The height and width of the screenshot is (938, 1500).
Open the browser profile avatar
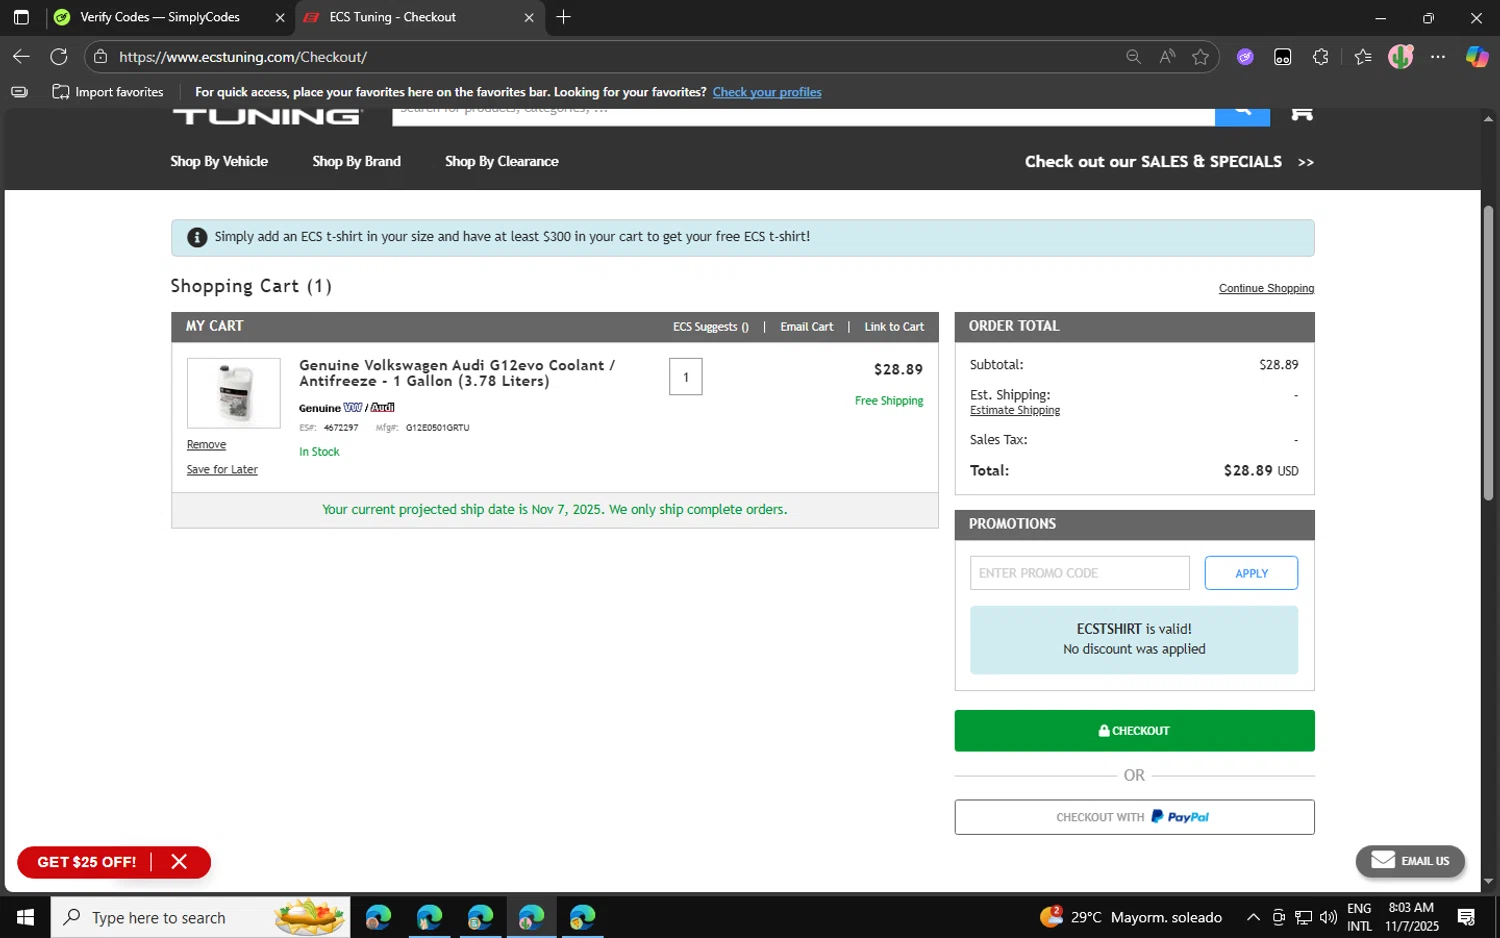(1400, 57)
